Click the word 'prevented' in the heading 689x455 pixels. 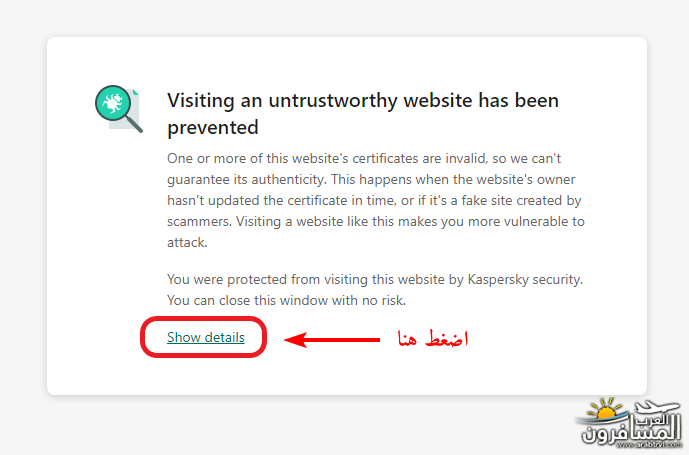pyautogui.click(x=213, y=127)
